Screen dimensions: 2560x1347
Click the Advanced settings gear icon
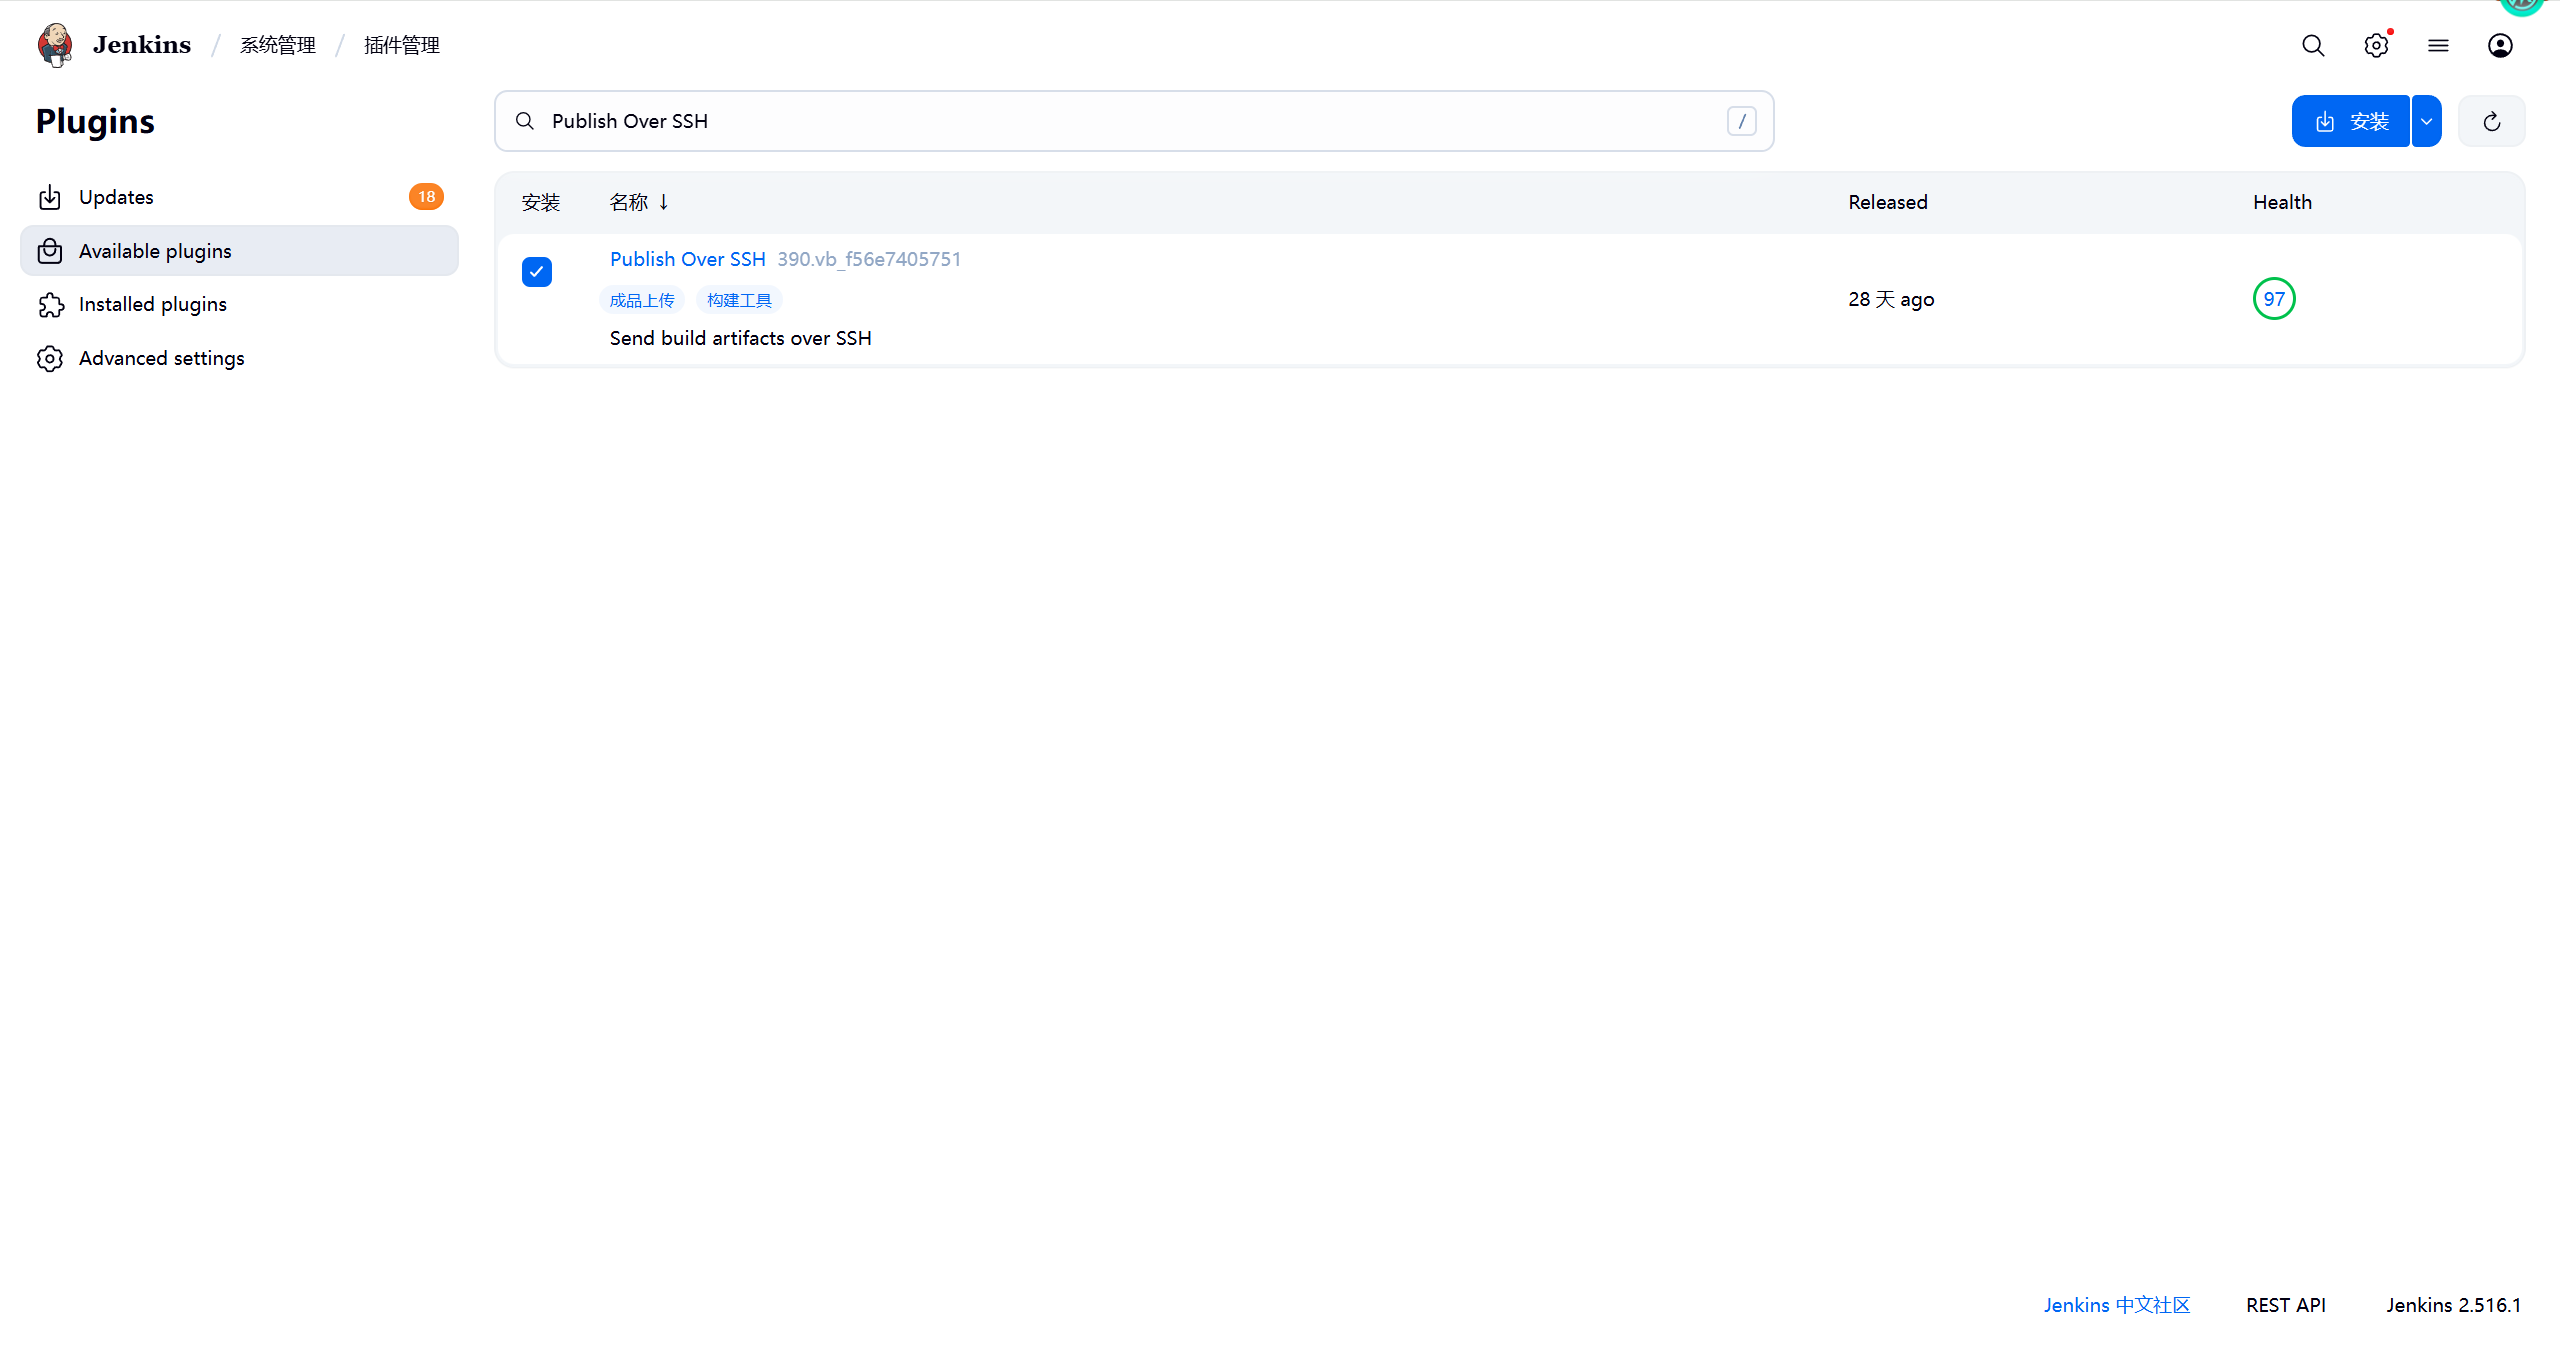click(x=50, y=358)
